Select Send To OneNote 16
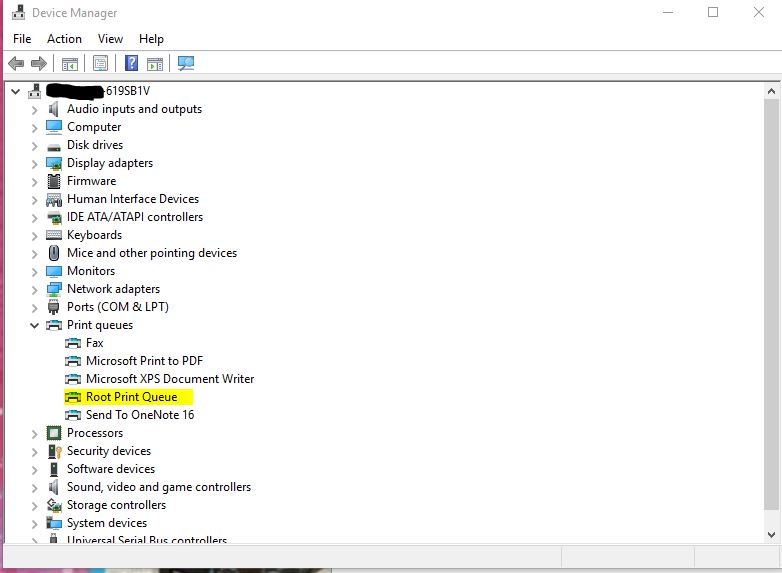Screen dimensions: 782x573 [x=140, y=414]
